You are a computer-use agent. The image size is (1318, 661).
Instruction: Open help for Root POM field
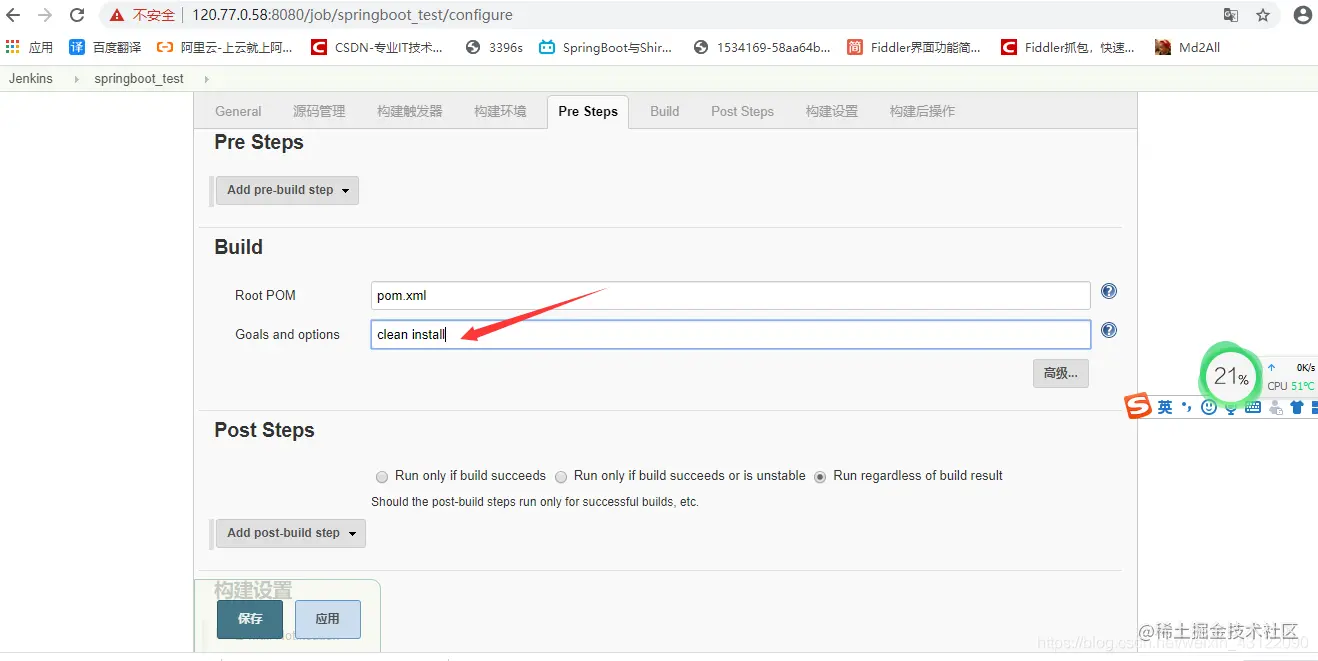tap(1108, 292)
